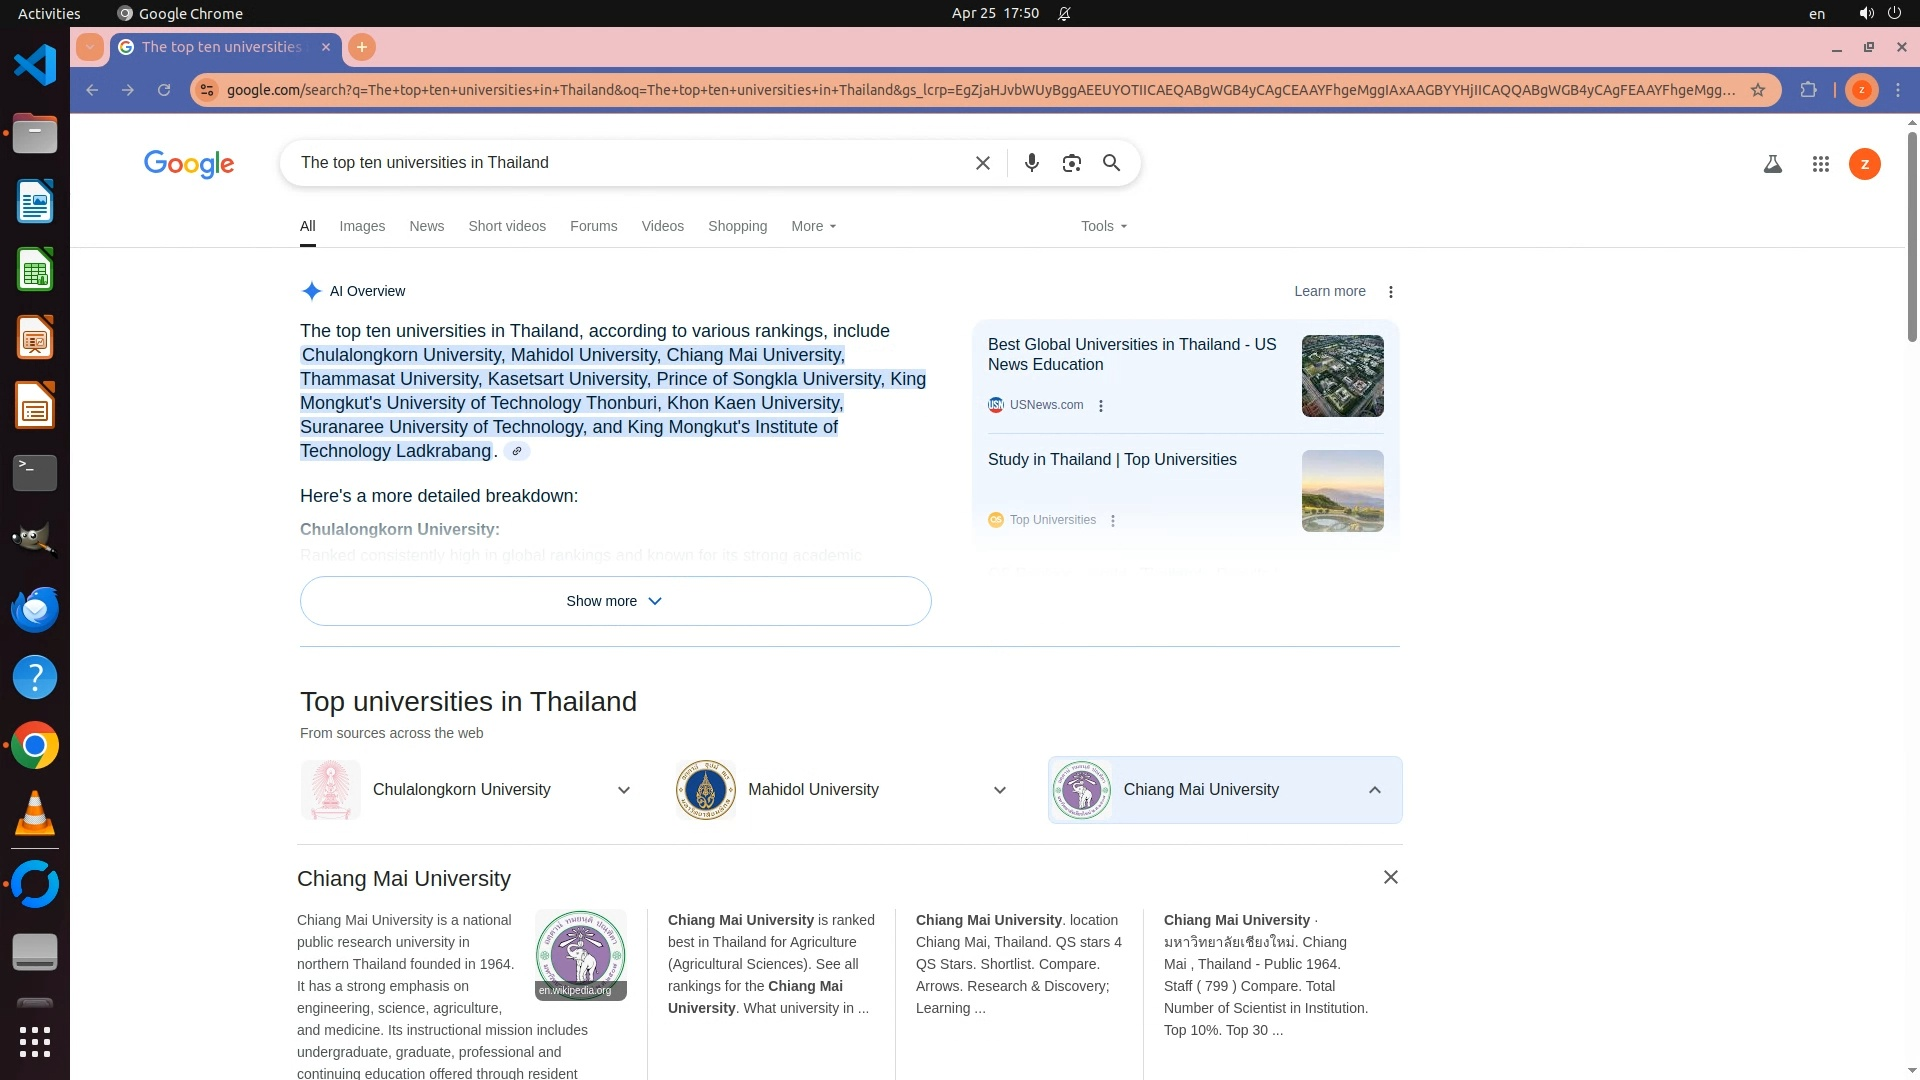Screen dimensions: 1920x1080
Task: Close the Chiang Mai University panel
Action: [1390, 877]
